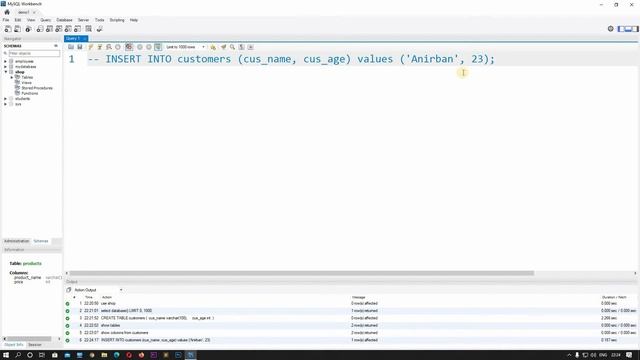
Task: Toggle word wrap icon in editor toolbar
Action: 251,47
